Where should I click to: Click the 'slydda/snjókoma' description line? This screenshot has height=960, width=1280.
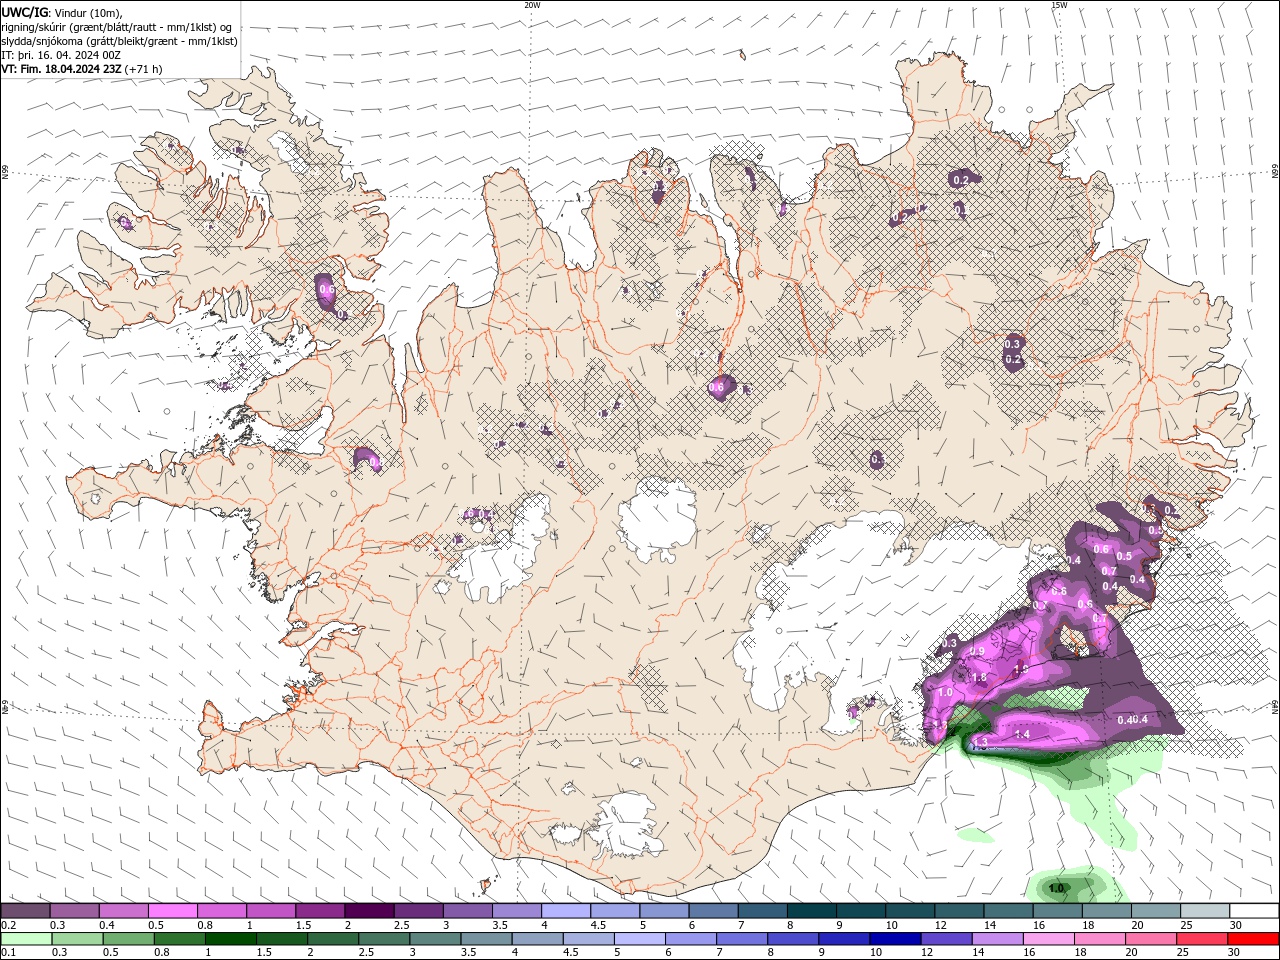tap(120, 41)
